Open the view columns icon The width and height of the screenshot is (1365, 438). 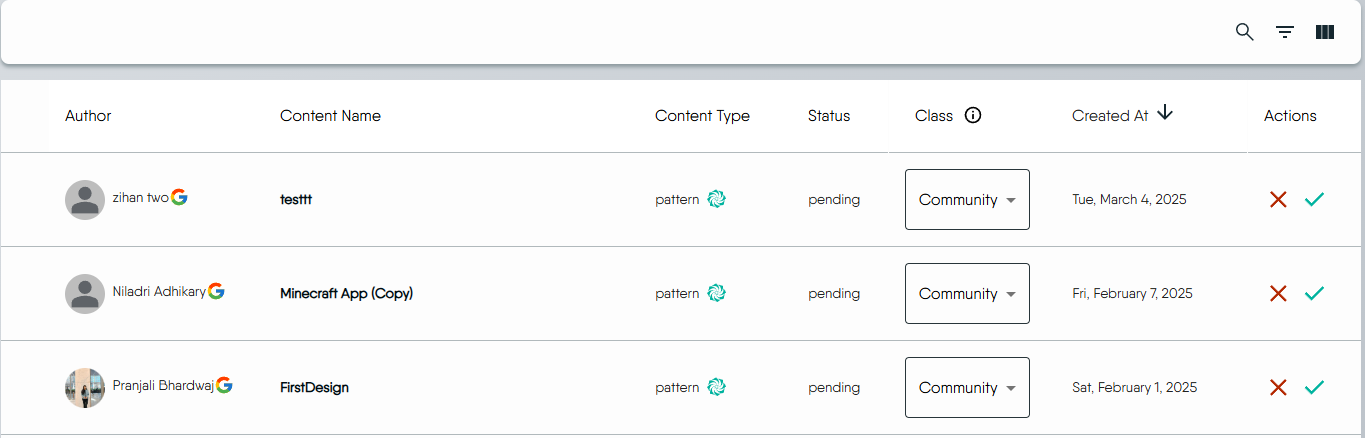point(1325,32)
